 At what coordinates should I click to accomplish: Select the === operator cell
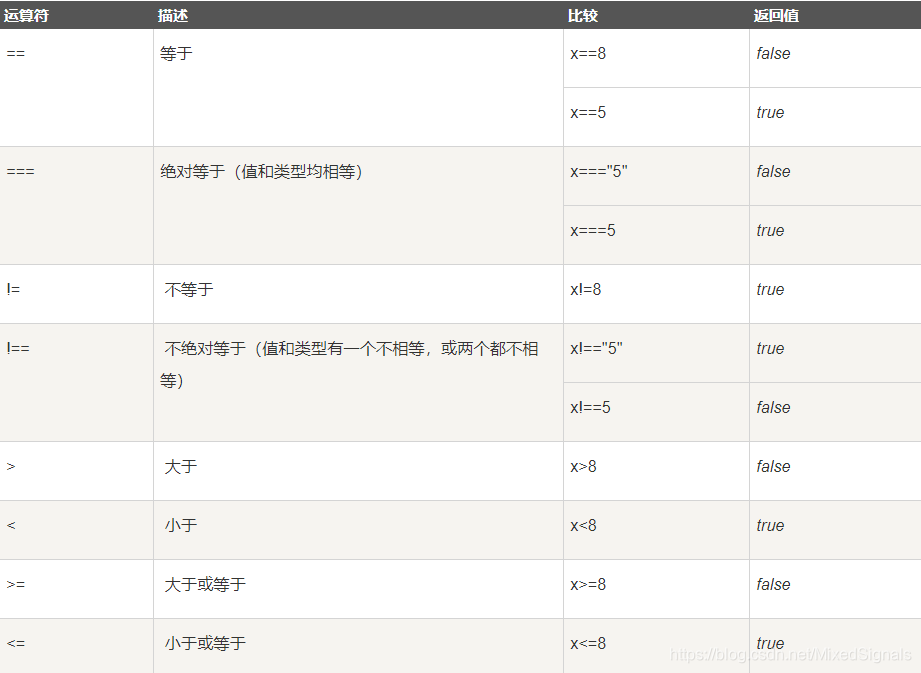coord(76,206)
